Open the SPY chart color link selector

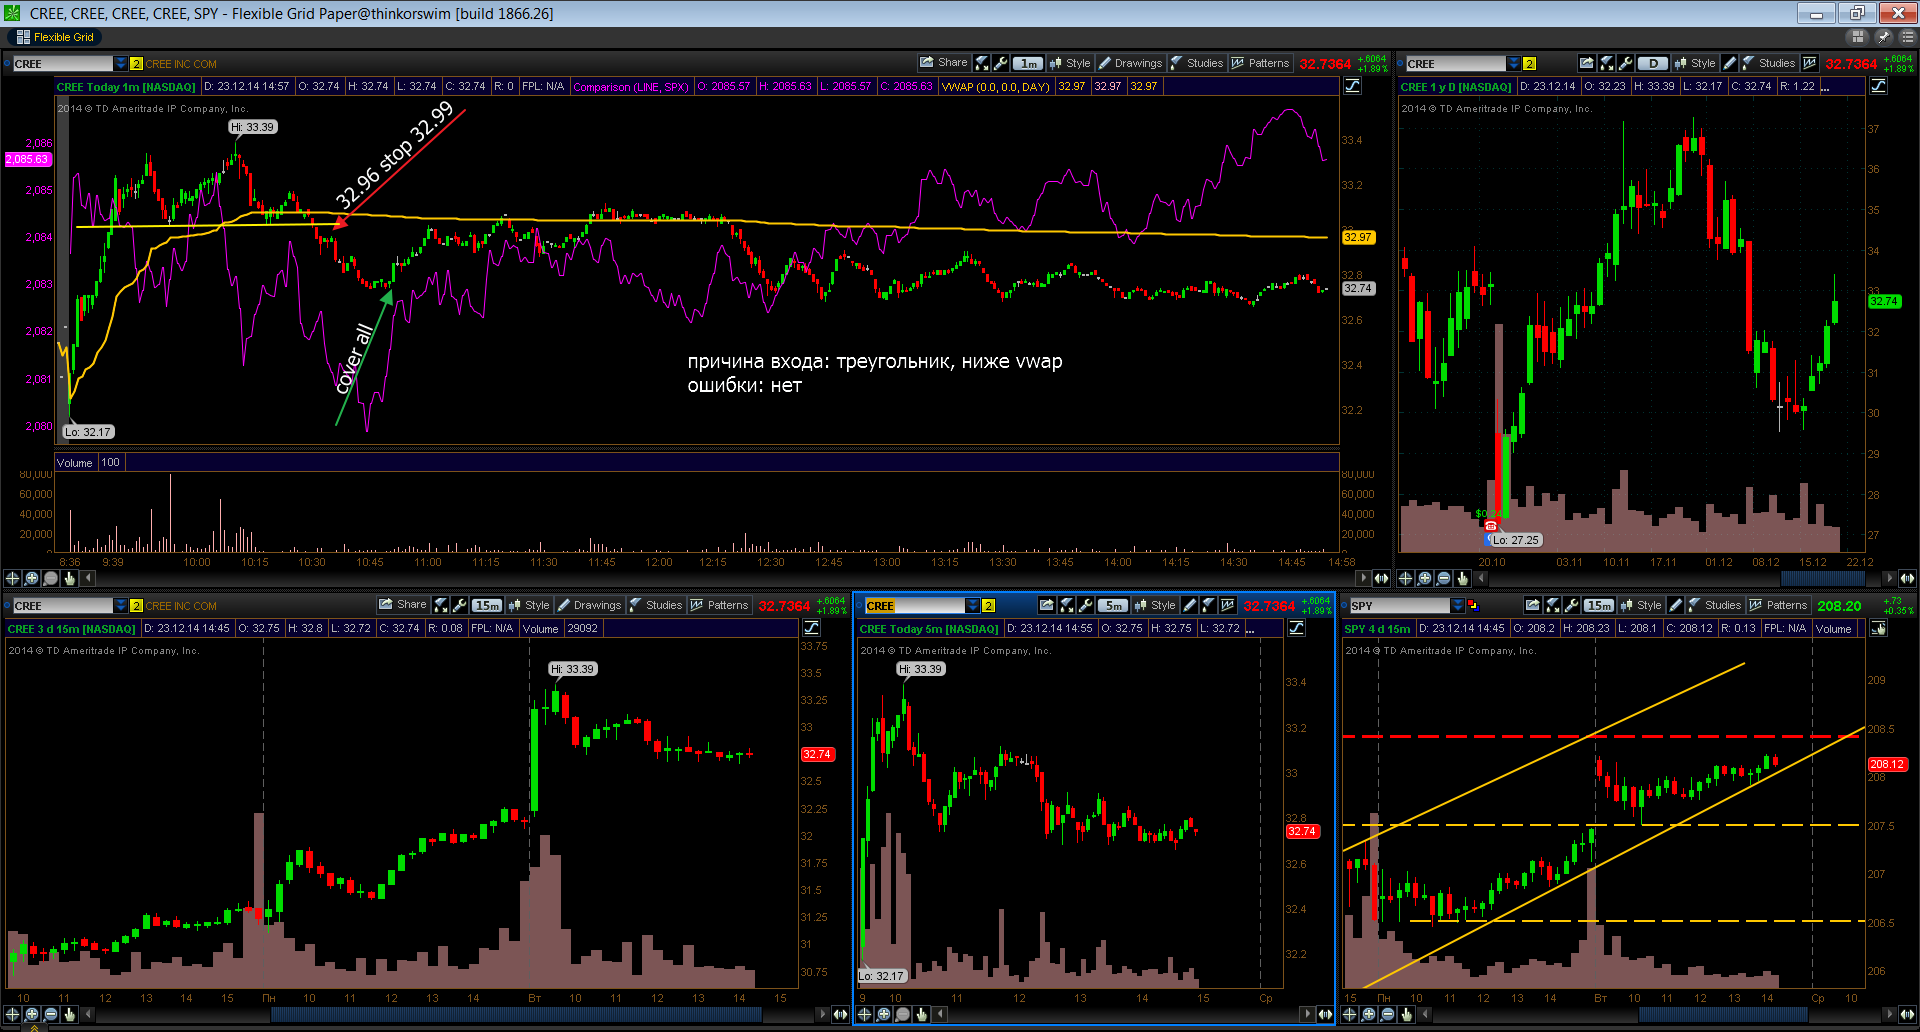pyautogui.click(x=1472, y=605)
